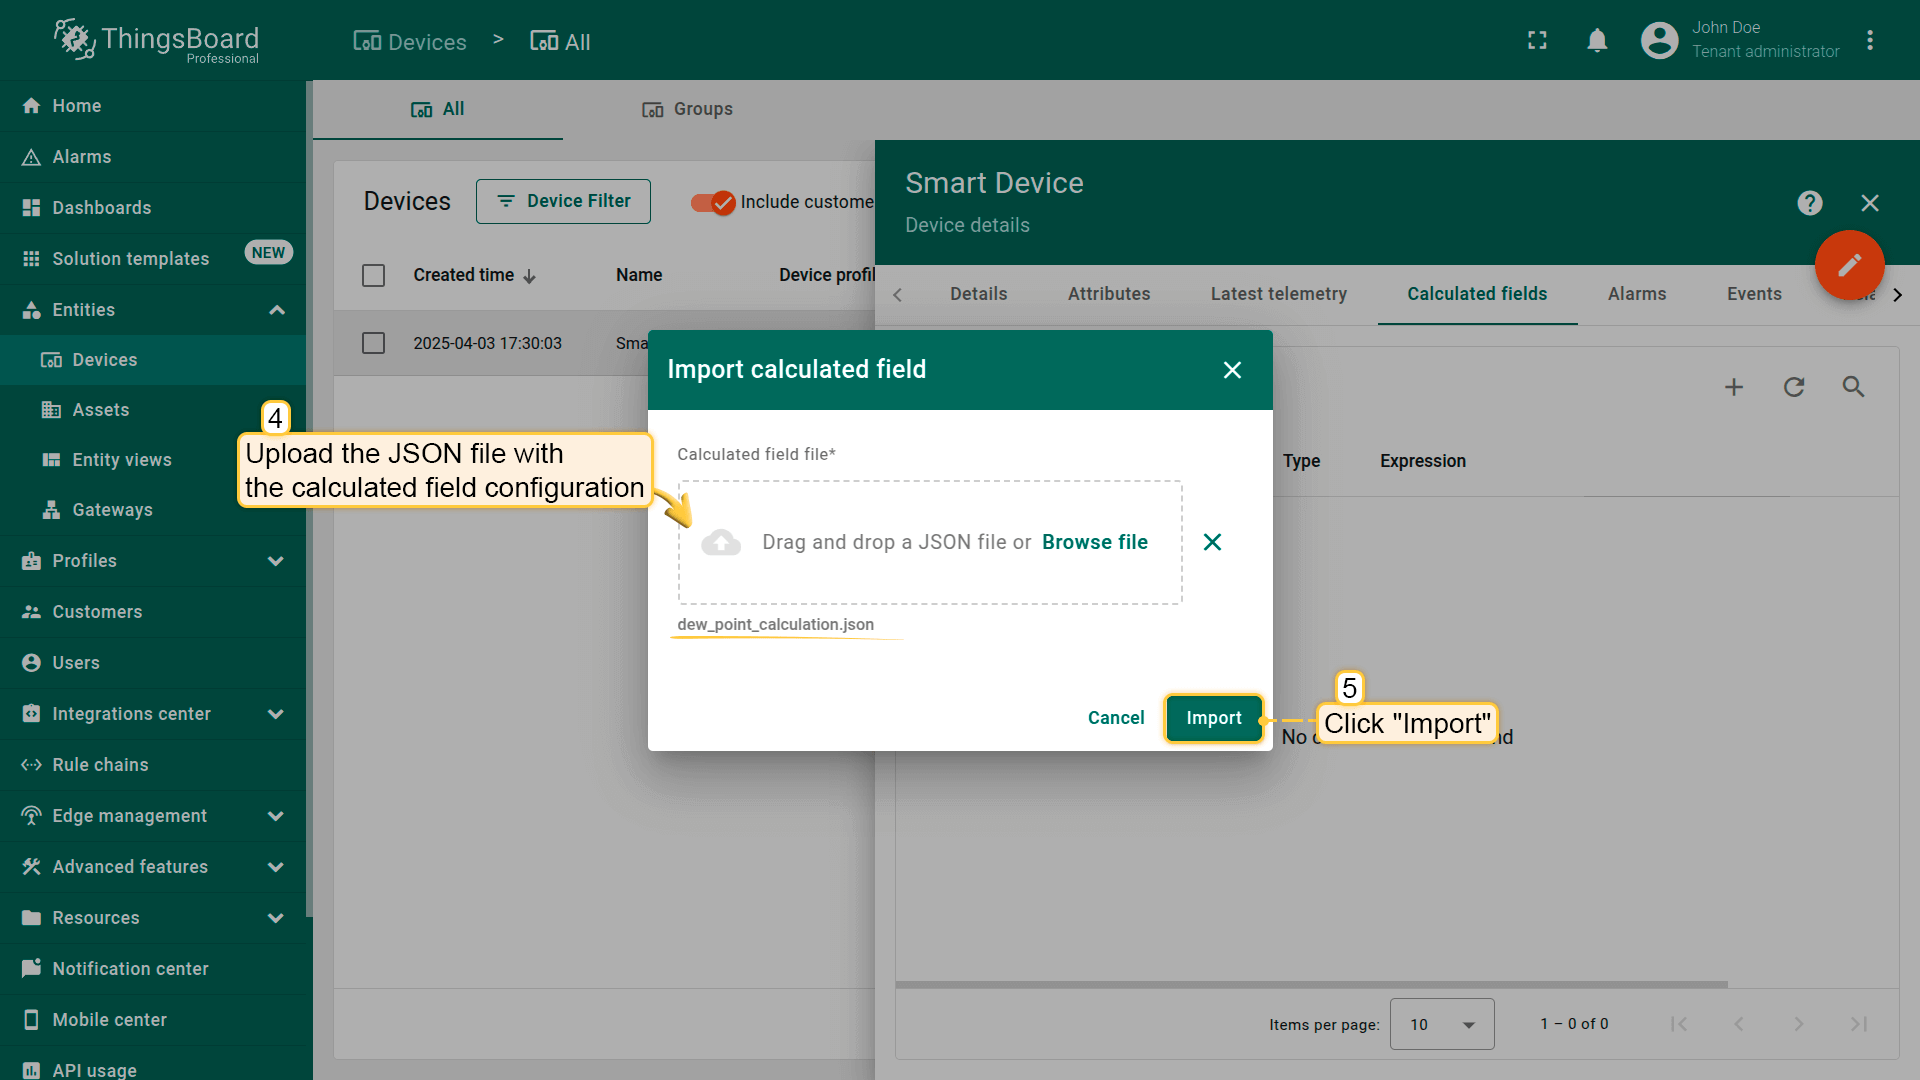The width and height of the screenshot is (1920, 1080).
Task: Open the items per page dropdown
Action: (x=1441, y=1024)
